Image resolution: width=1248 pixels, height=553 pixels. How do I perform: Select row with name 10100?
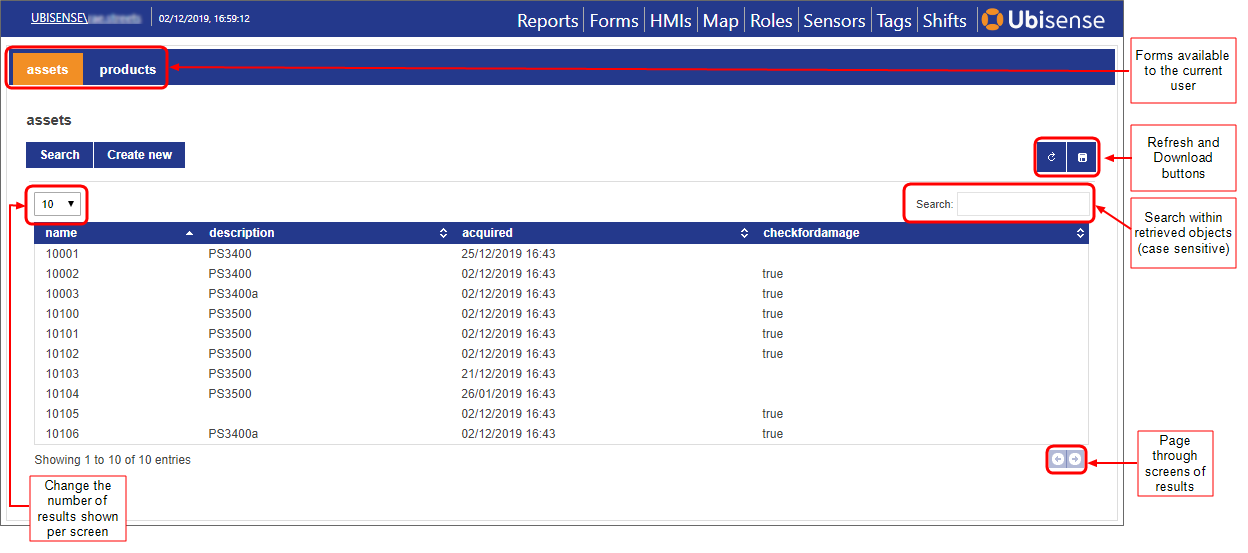(561, 314)
